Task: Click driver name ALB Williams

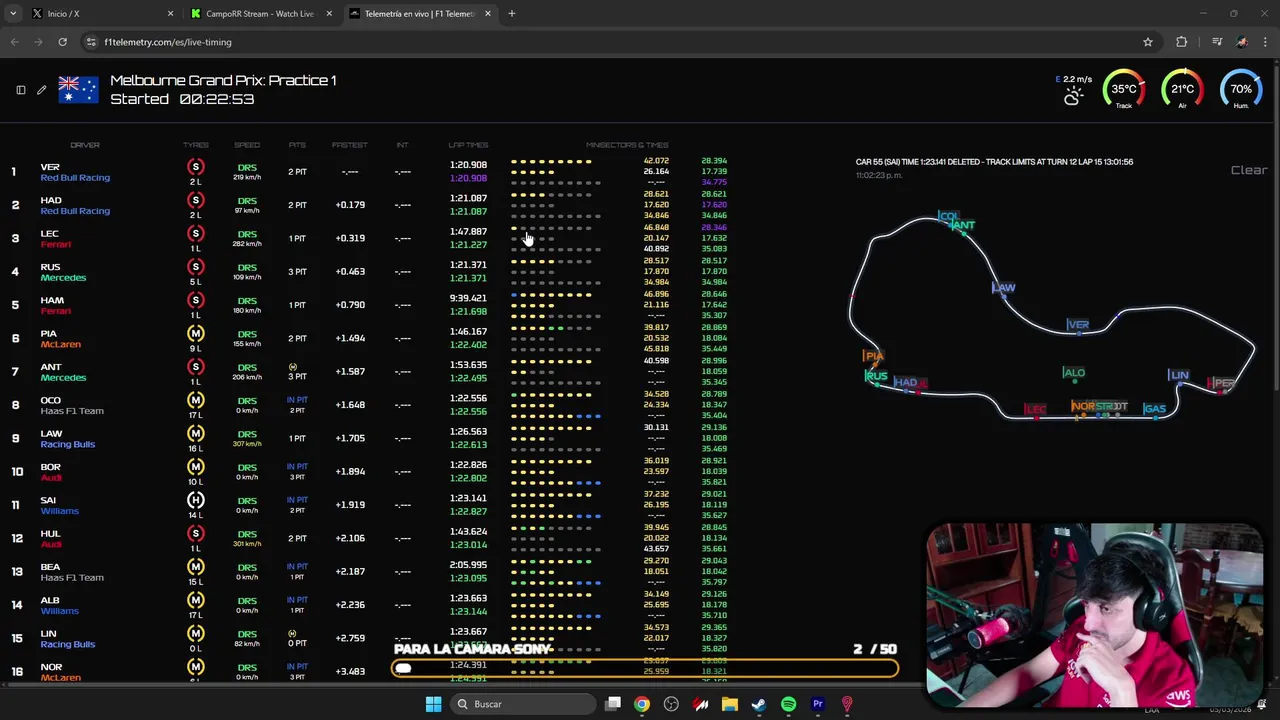Action: click(x=59, y=605)
